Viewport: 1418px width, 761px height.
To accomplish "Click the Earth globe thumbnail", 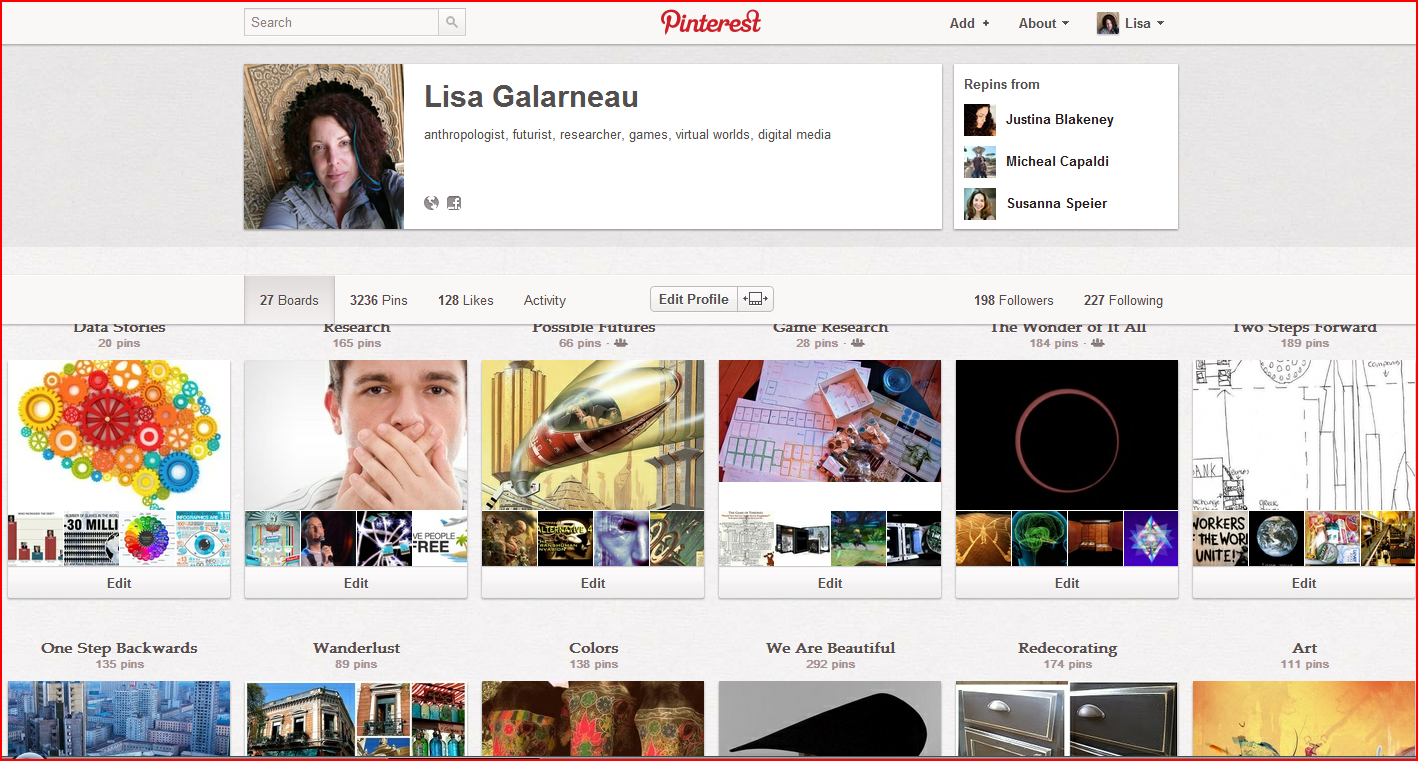I will coord(1276,539).
